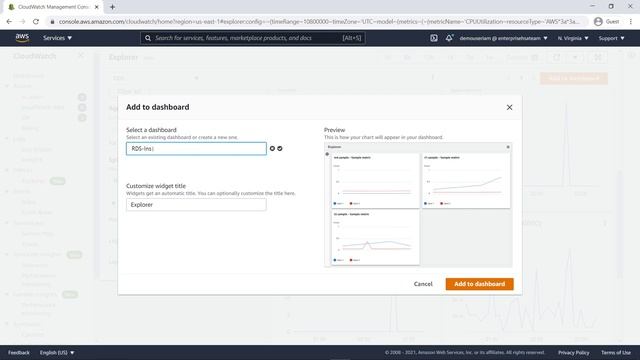The image size is (640, 360).
Task: Click the Select a dashboard label
Action: pyautogui.click(x=151, y=130)
